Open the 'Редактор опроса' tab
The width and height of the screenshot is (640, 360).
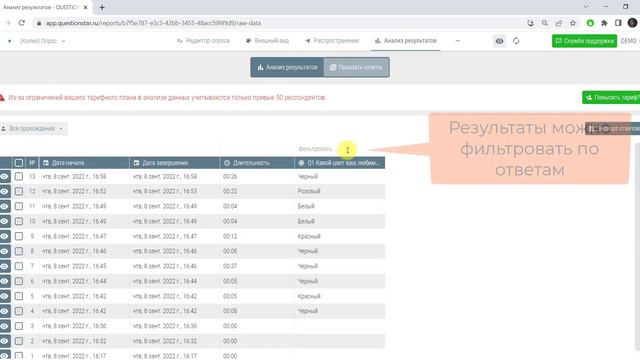(203, 41)
